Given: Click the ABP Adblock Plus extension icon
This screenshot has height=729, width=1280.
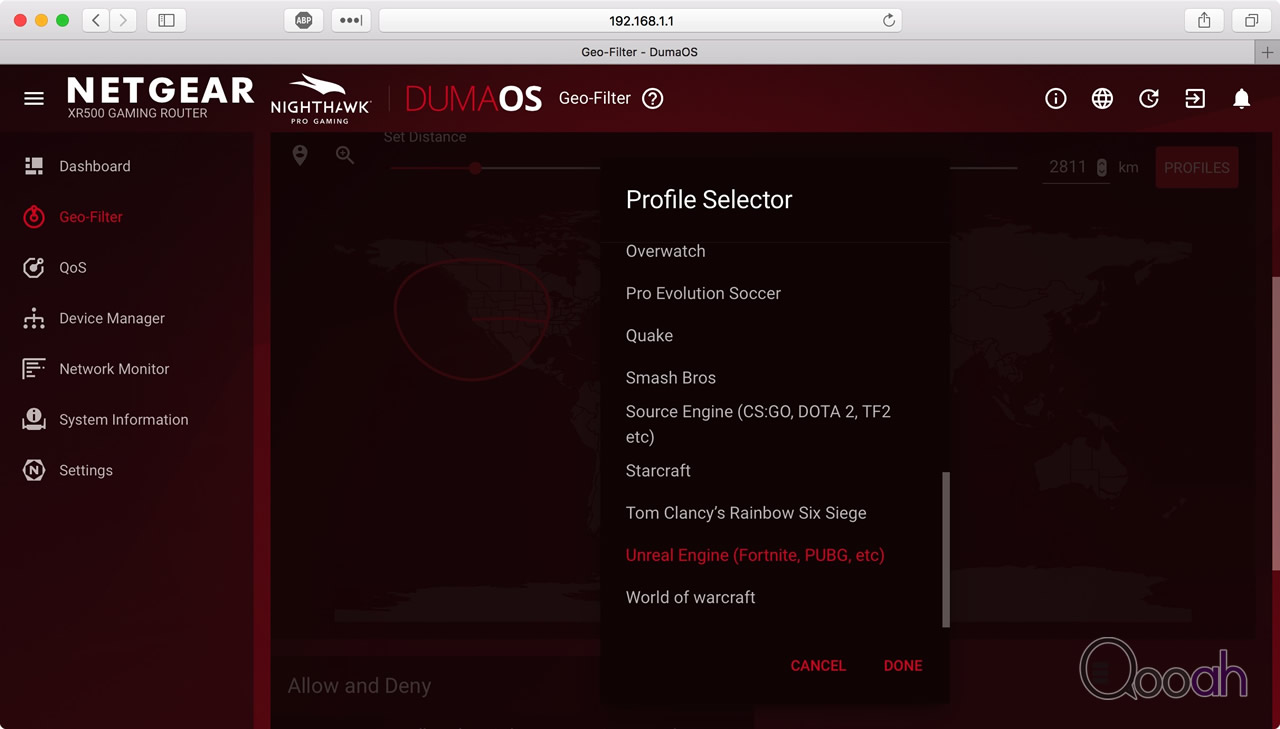Looking at the screenshot, I should point(304,20).
